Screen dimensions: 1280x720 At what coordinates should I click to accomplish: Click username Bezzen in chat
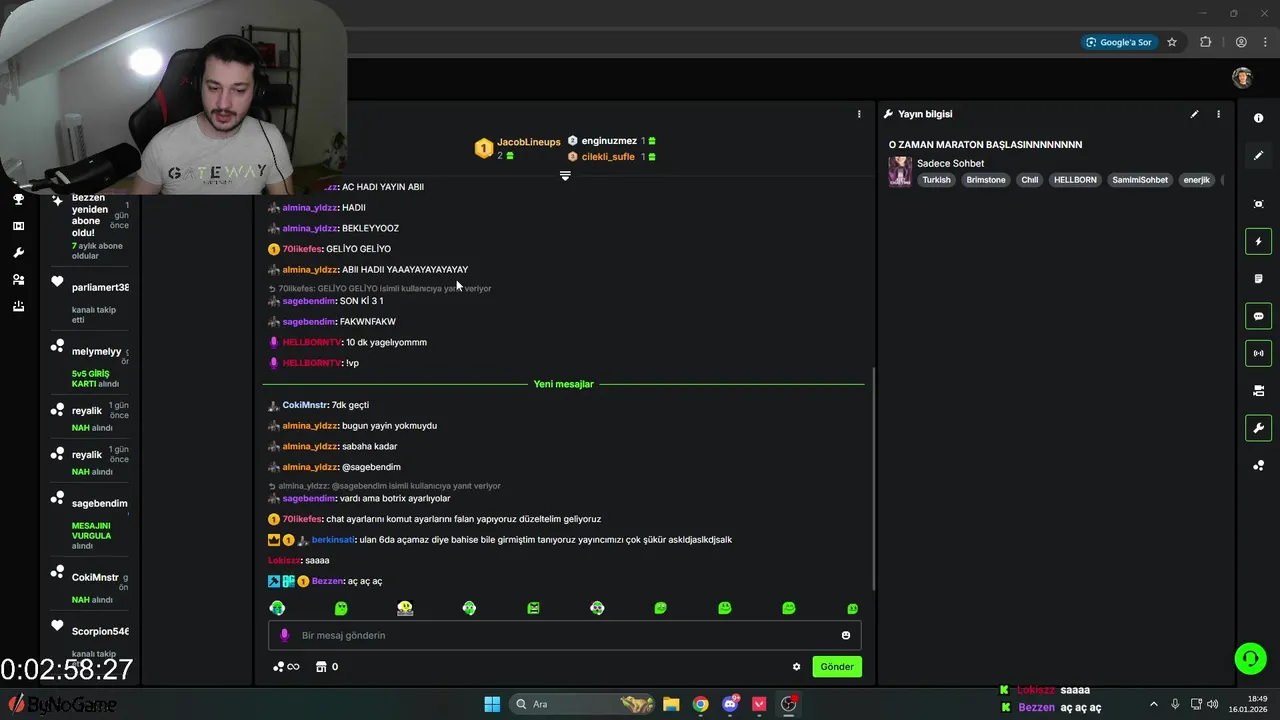click(x=327, y=581)
